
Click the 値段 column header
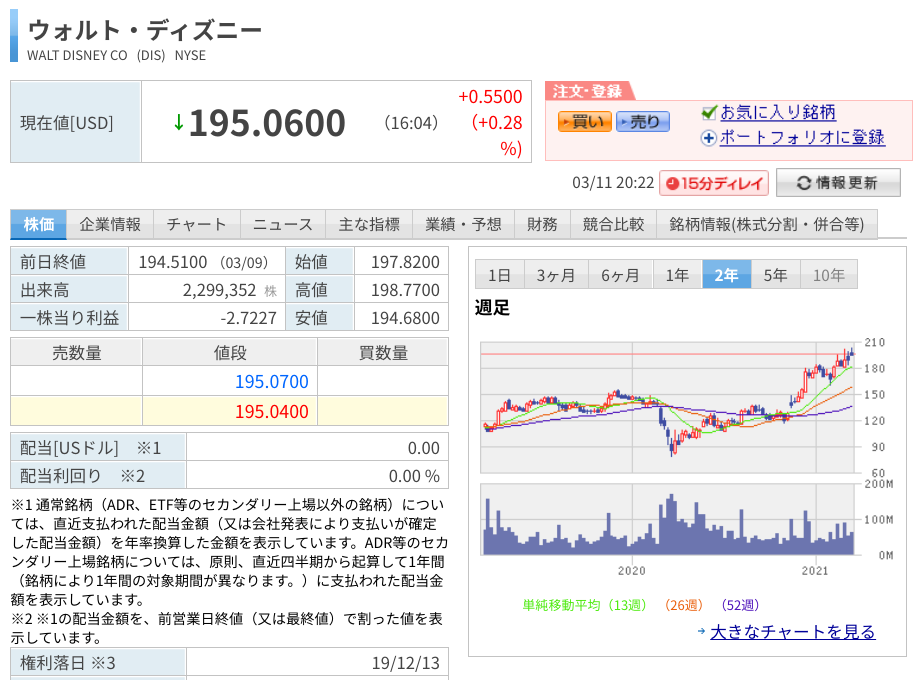[x=230, y=352]
